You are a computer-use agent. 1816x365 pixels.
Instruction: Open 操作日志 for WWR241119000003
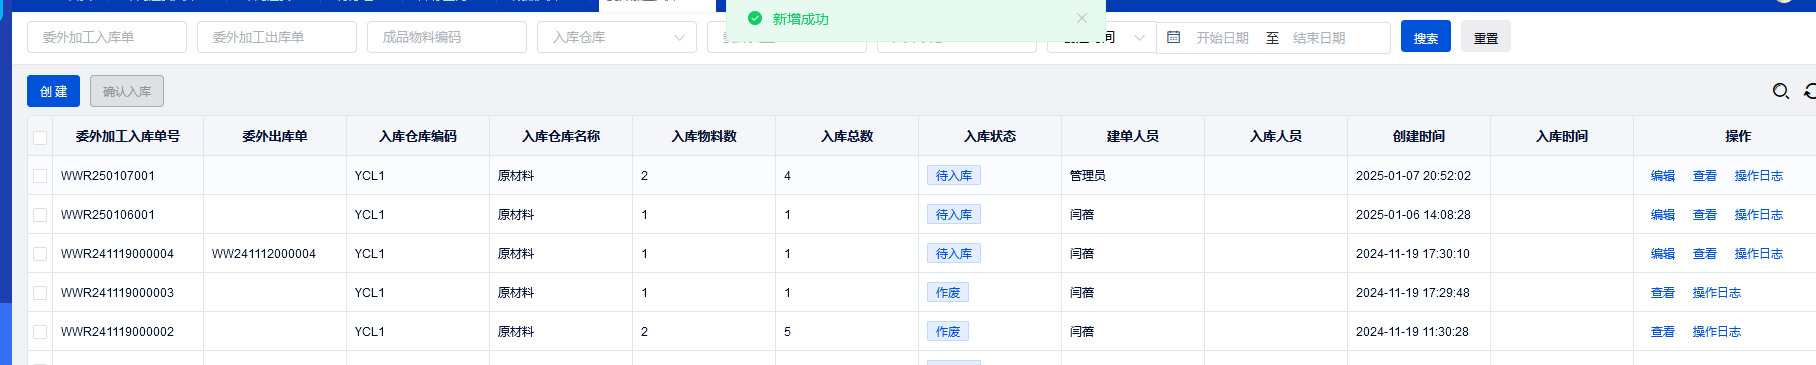(1717, 293)
